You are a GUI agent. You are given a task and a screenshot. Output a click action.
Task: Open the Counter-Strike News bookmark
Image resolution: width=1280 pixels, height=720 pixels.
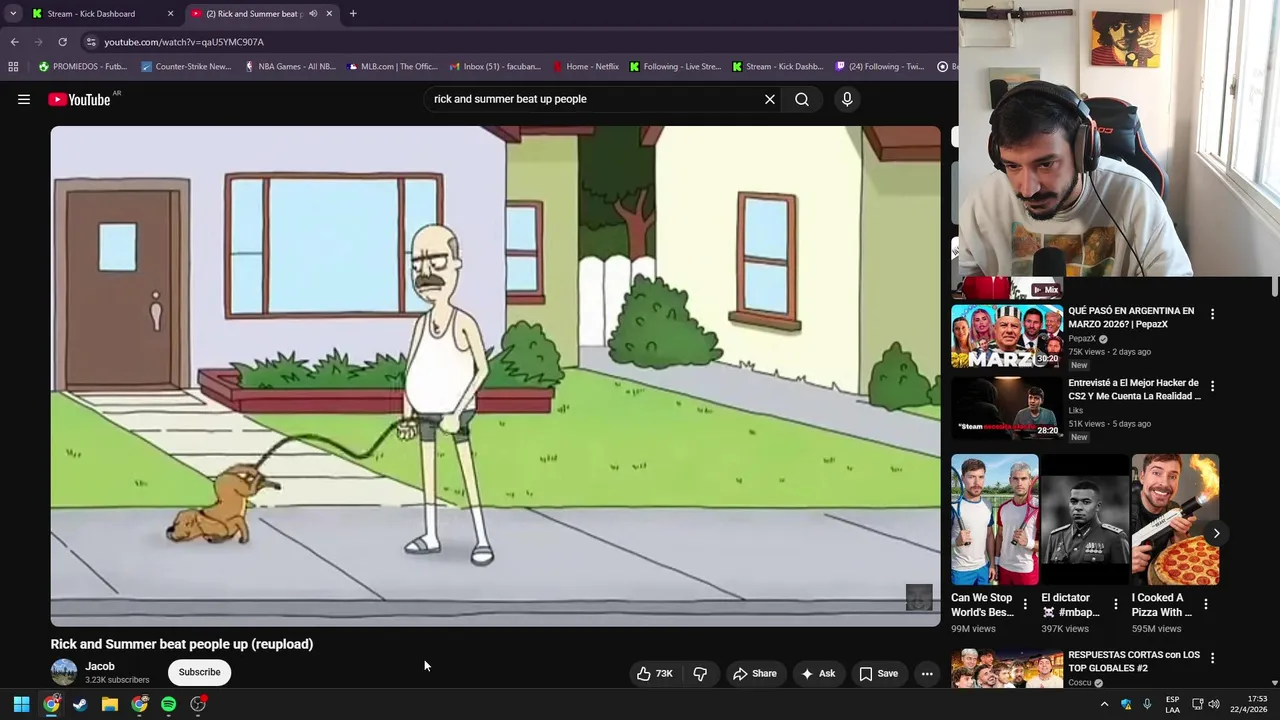pyautogui.click(x=187, y=67)
